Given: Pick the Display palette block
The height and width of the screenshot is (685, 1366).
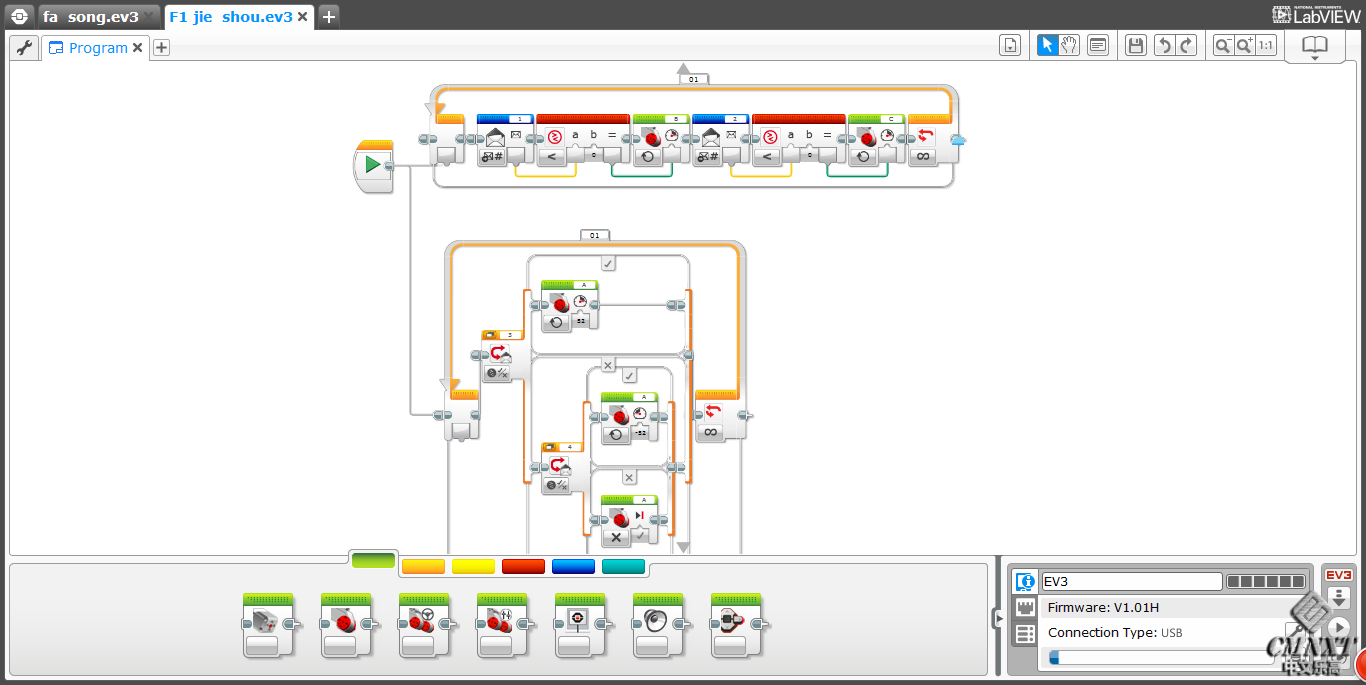Looking at the screenshot, I should pos(580,625).
